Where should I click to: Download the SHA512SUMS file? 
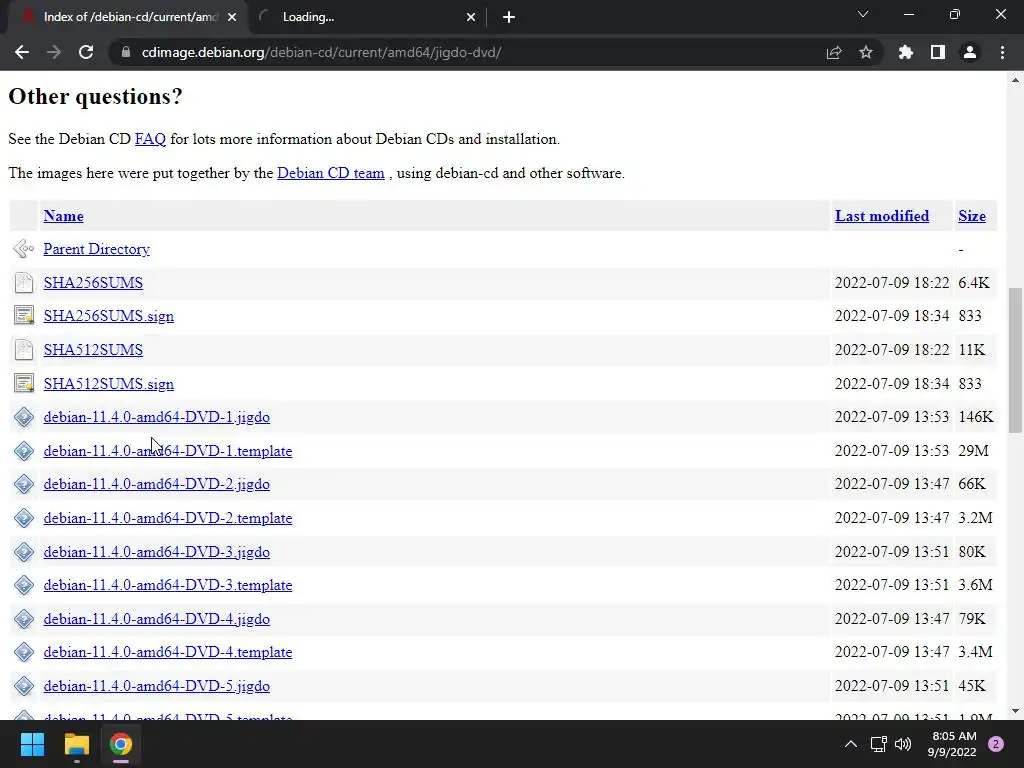point(93,350)
